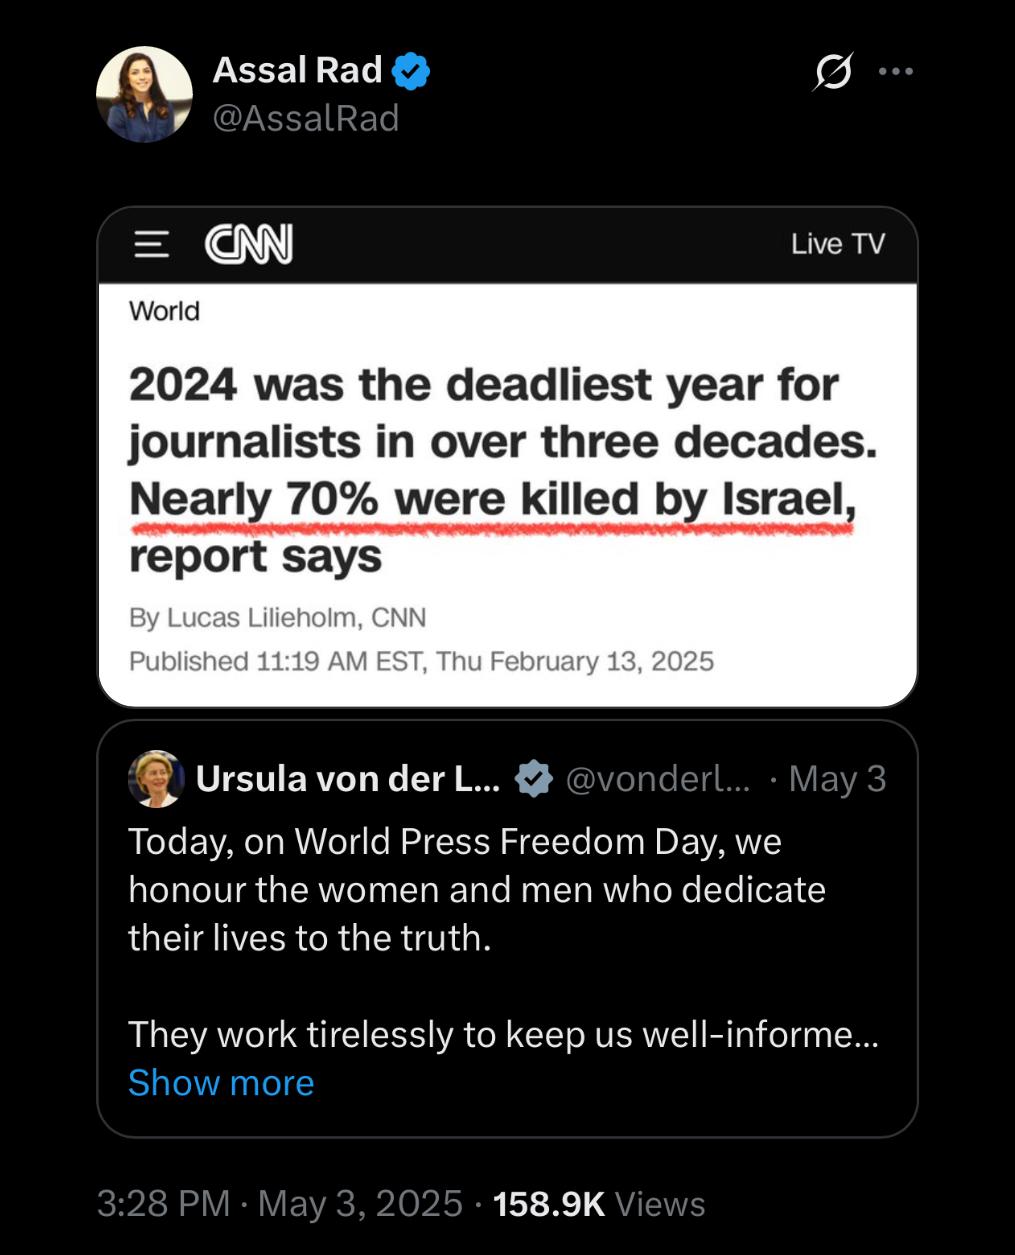
Task: Click the CNN logo in screenshot
Action: [x=249, y=244]
